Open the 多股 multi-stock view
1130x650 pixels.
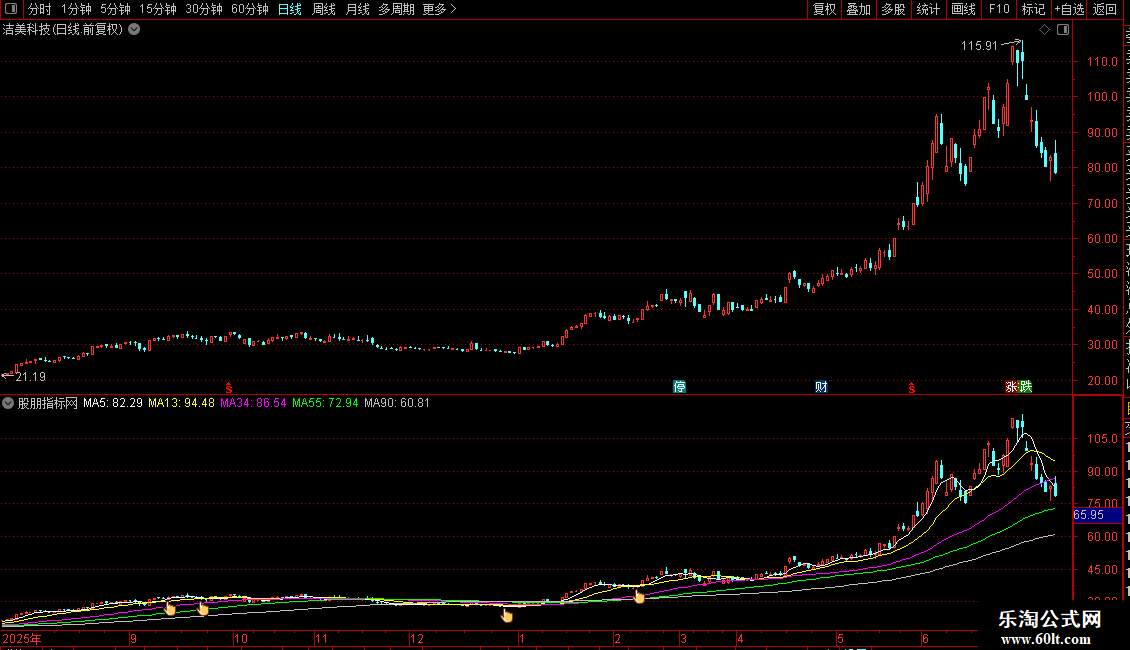(894, 9)
